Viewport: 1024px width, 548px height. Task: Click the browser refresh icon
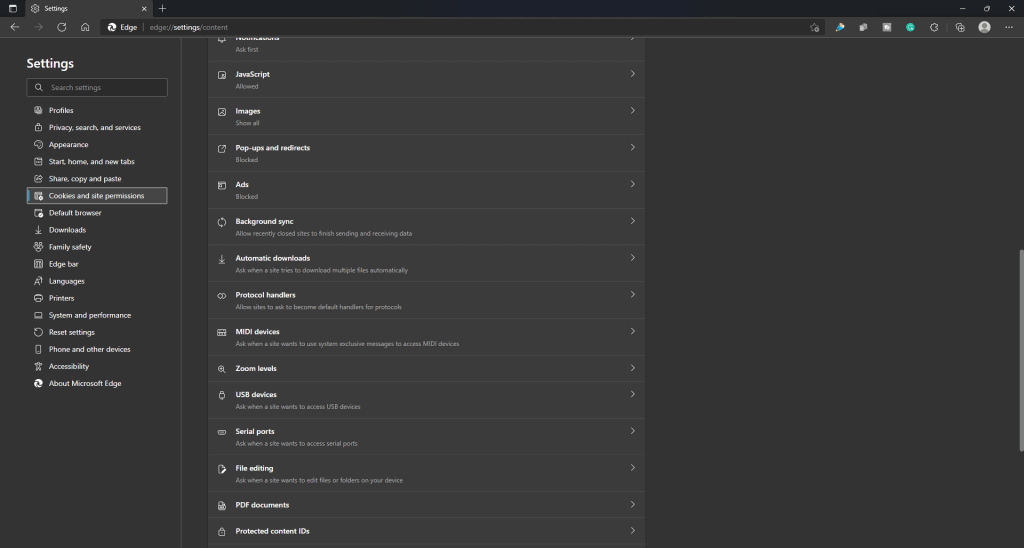[62, 27]
